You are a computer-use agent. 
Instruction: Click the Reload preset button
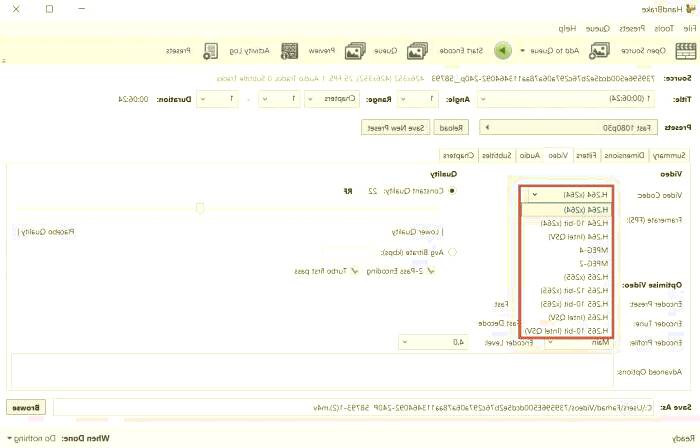pyautogui.click(x=451, y=128)
